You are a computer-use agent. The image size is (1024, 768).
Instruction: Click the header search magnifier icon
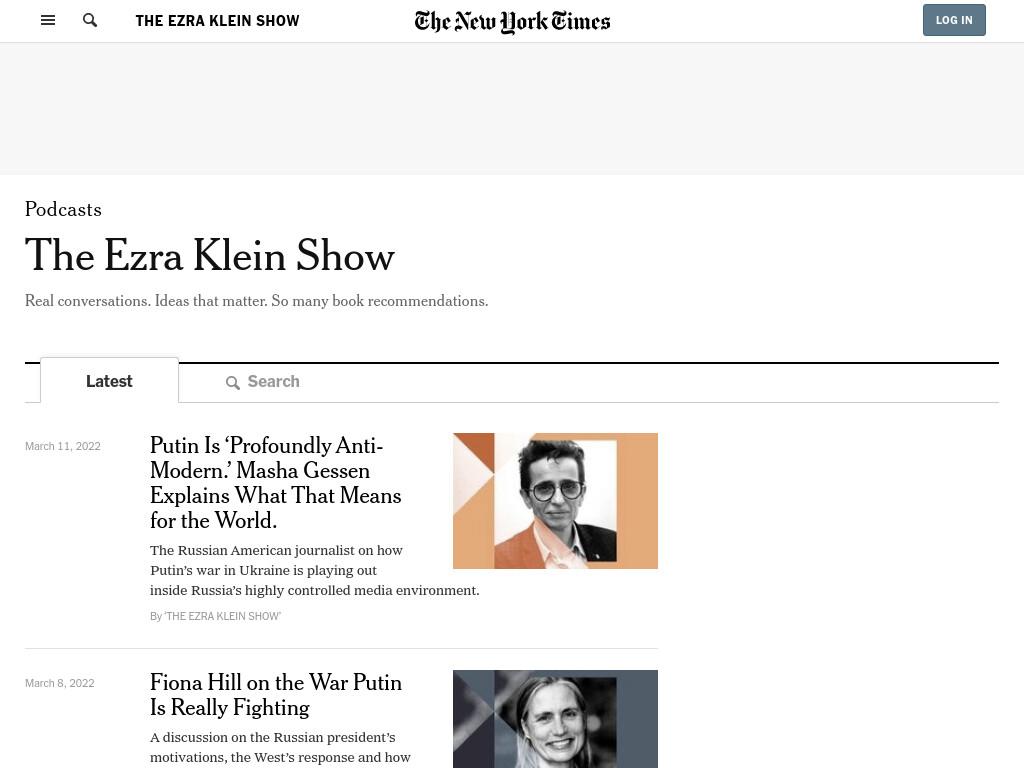click(x=90, y=20)
